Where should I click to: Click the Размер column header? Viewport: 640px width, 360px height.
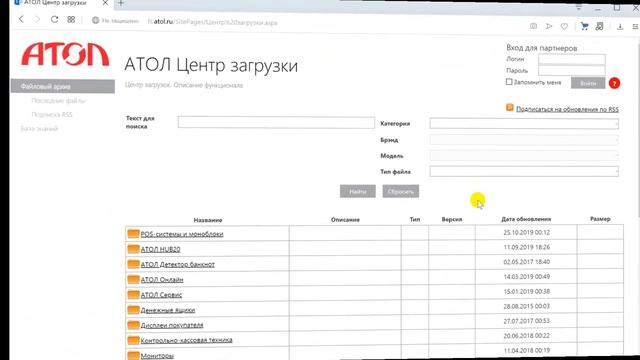click(x=600, y=219)
